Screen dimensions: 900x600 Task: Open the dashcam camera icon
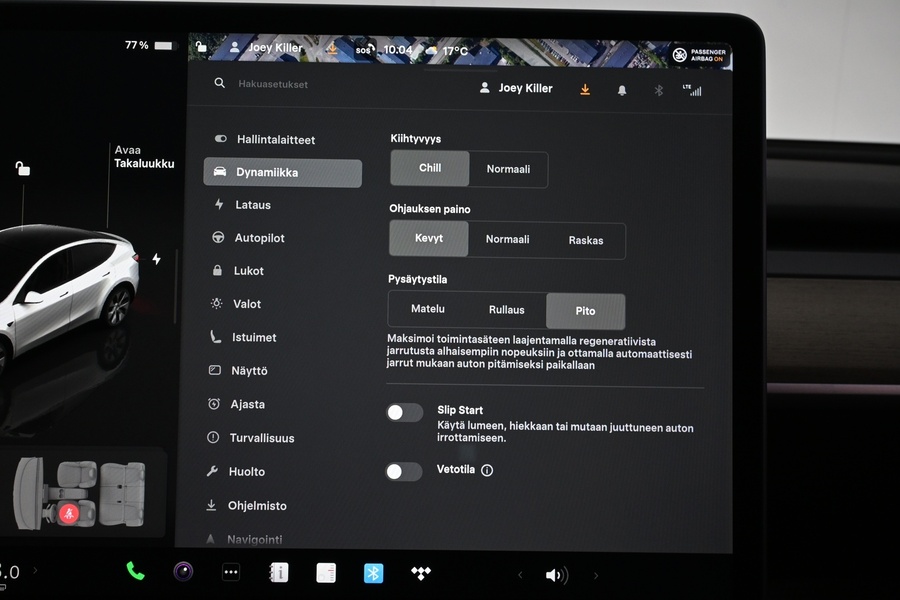[183, 572]
